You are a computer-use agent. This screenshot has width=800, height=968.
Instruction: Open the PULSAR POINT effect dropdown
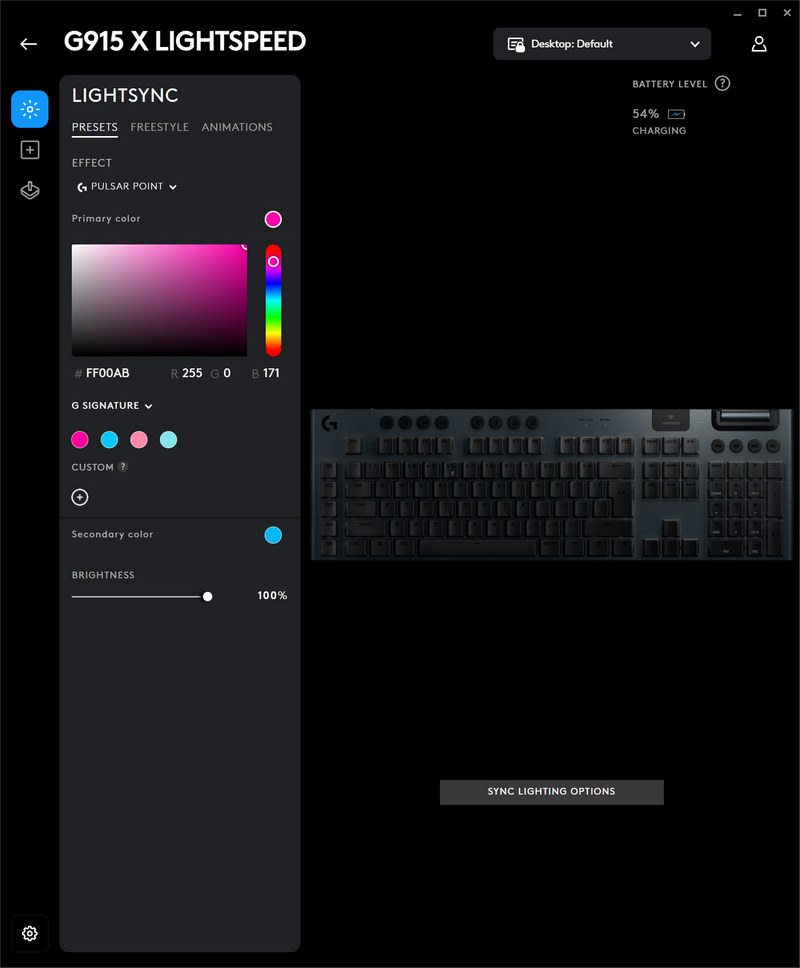pos(127,187)
